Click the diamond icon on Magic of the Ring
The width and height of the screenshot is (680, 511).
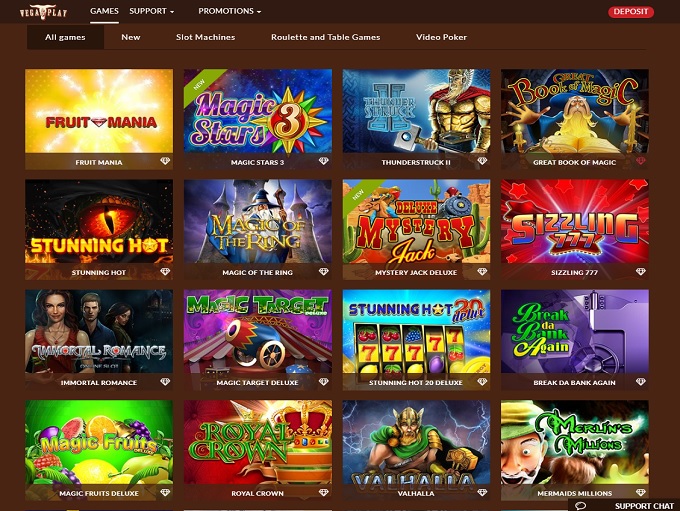[324, 272]
